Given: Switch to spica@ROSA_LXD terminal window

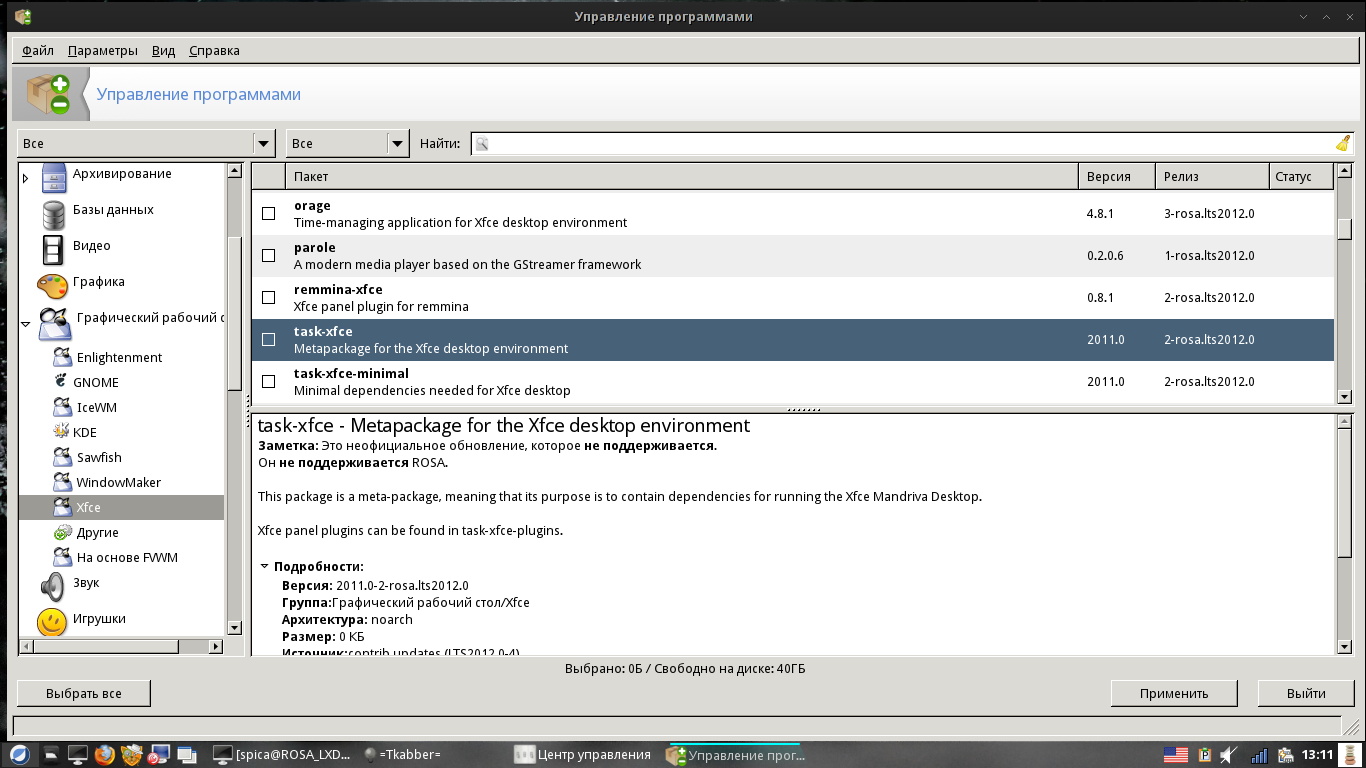Looking at the screenshot, I should [283, 754].
